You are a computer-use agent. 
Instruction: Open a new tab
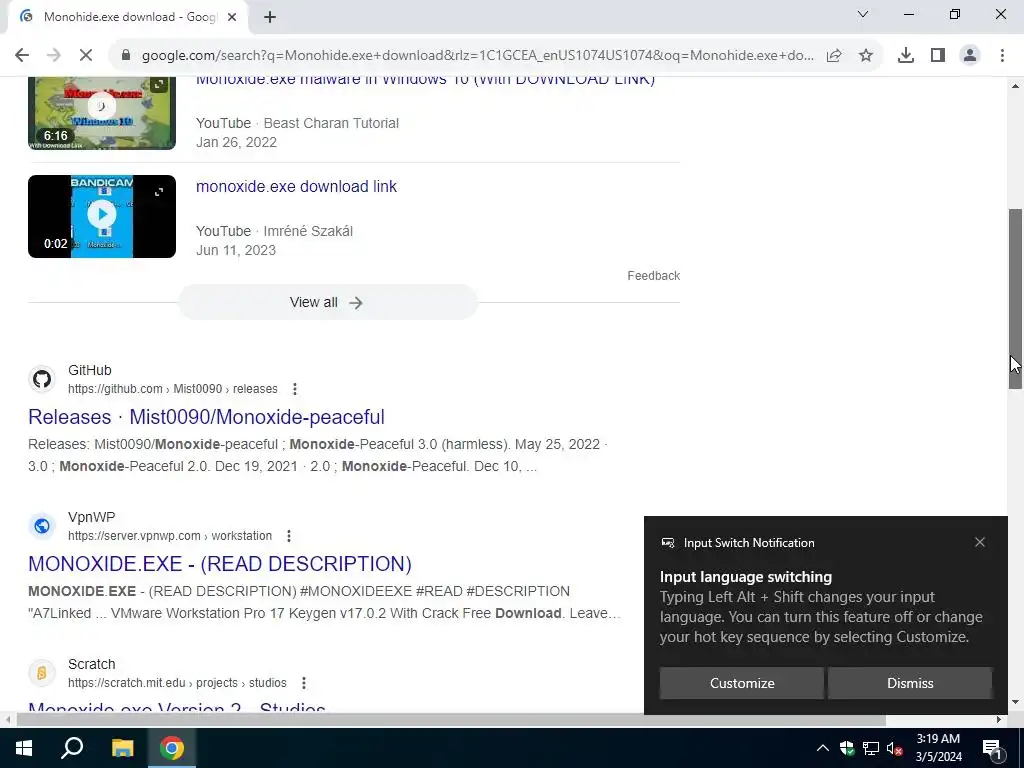(270, 17)
